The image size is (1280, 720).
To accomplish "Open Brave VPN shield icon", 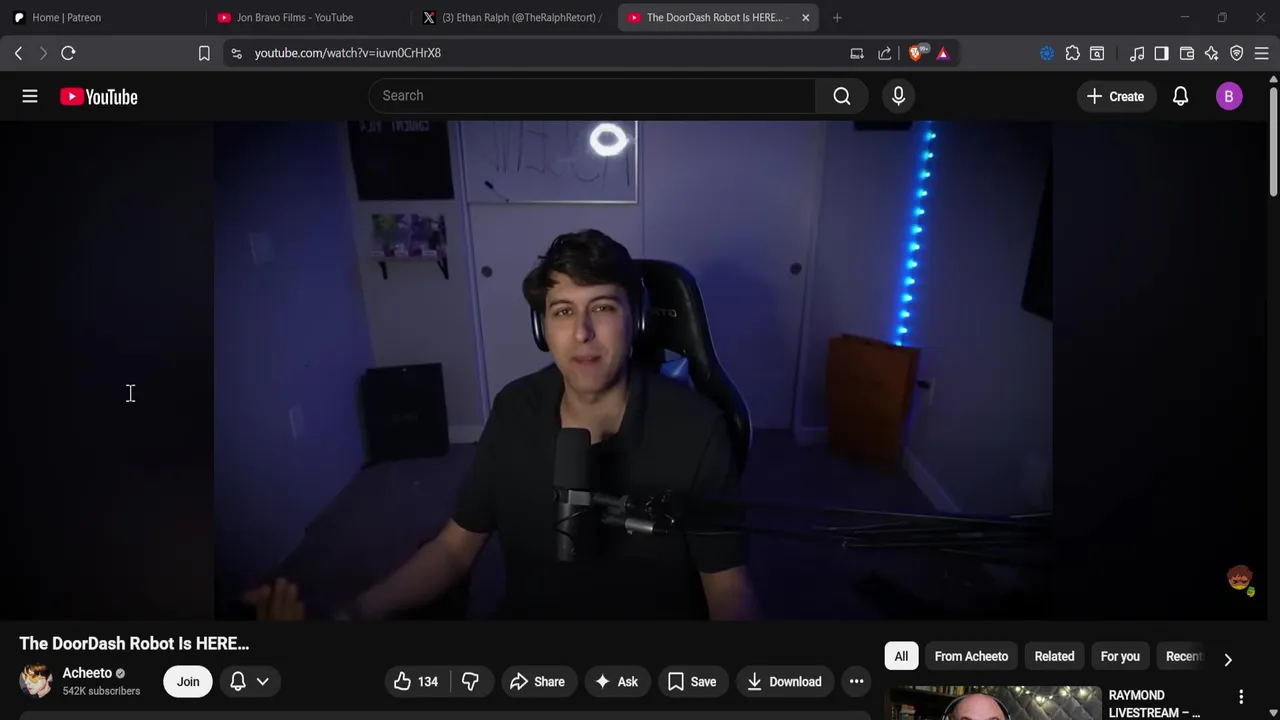I will [1236, 53].
